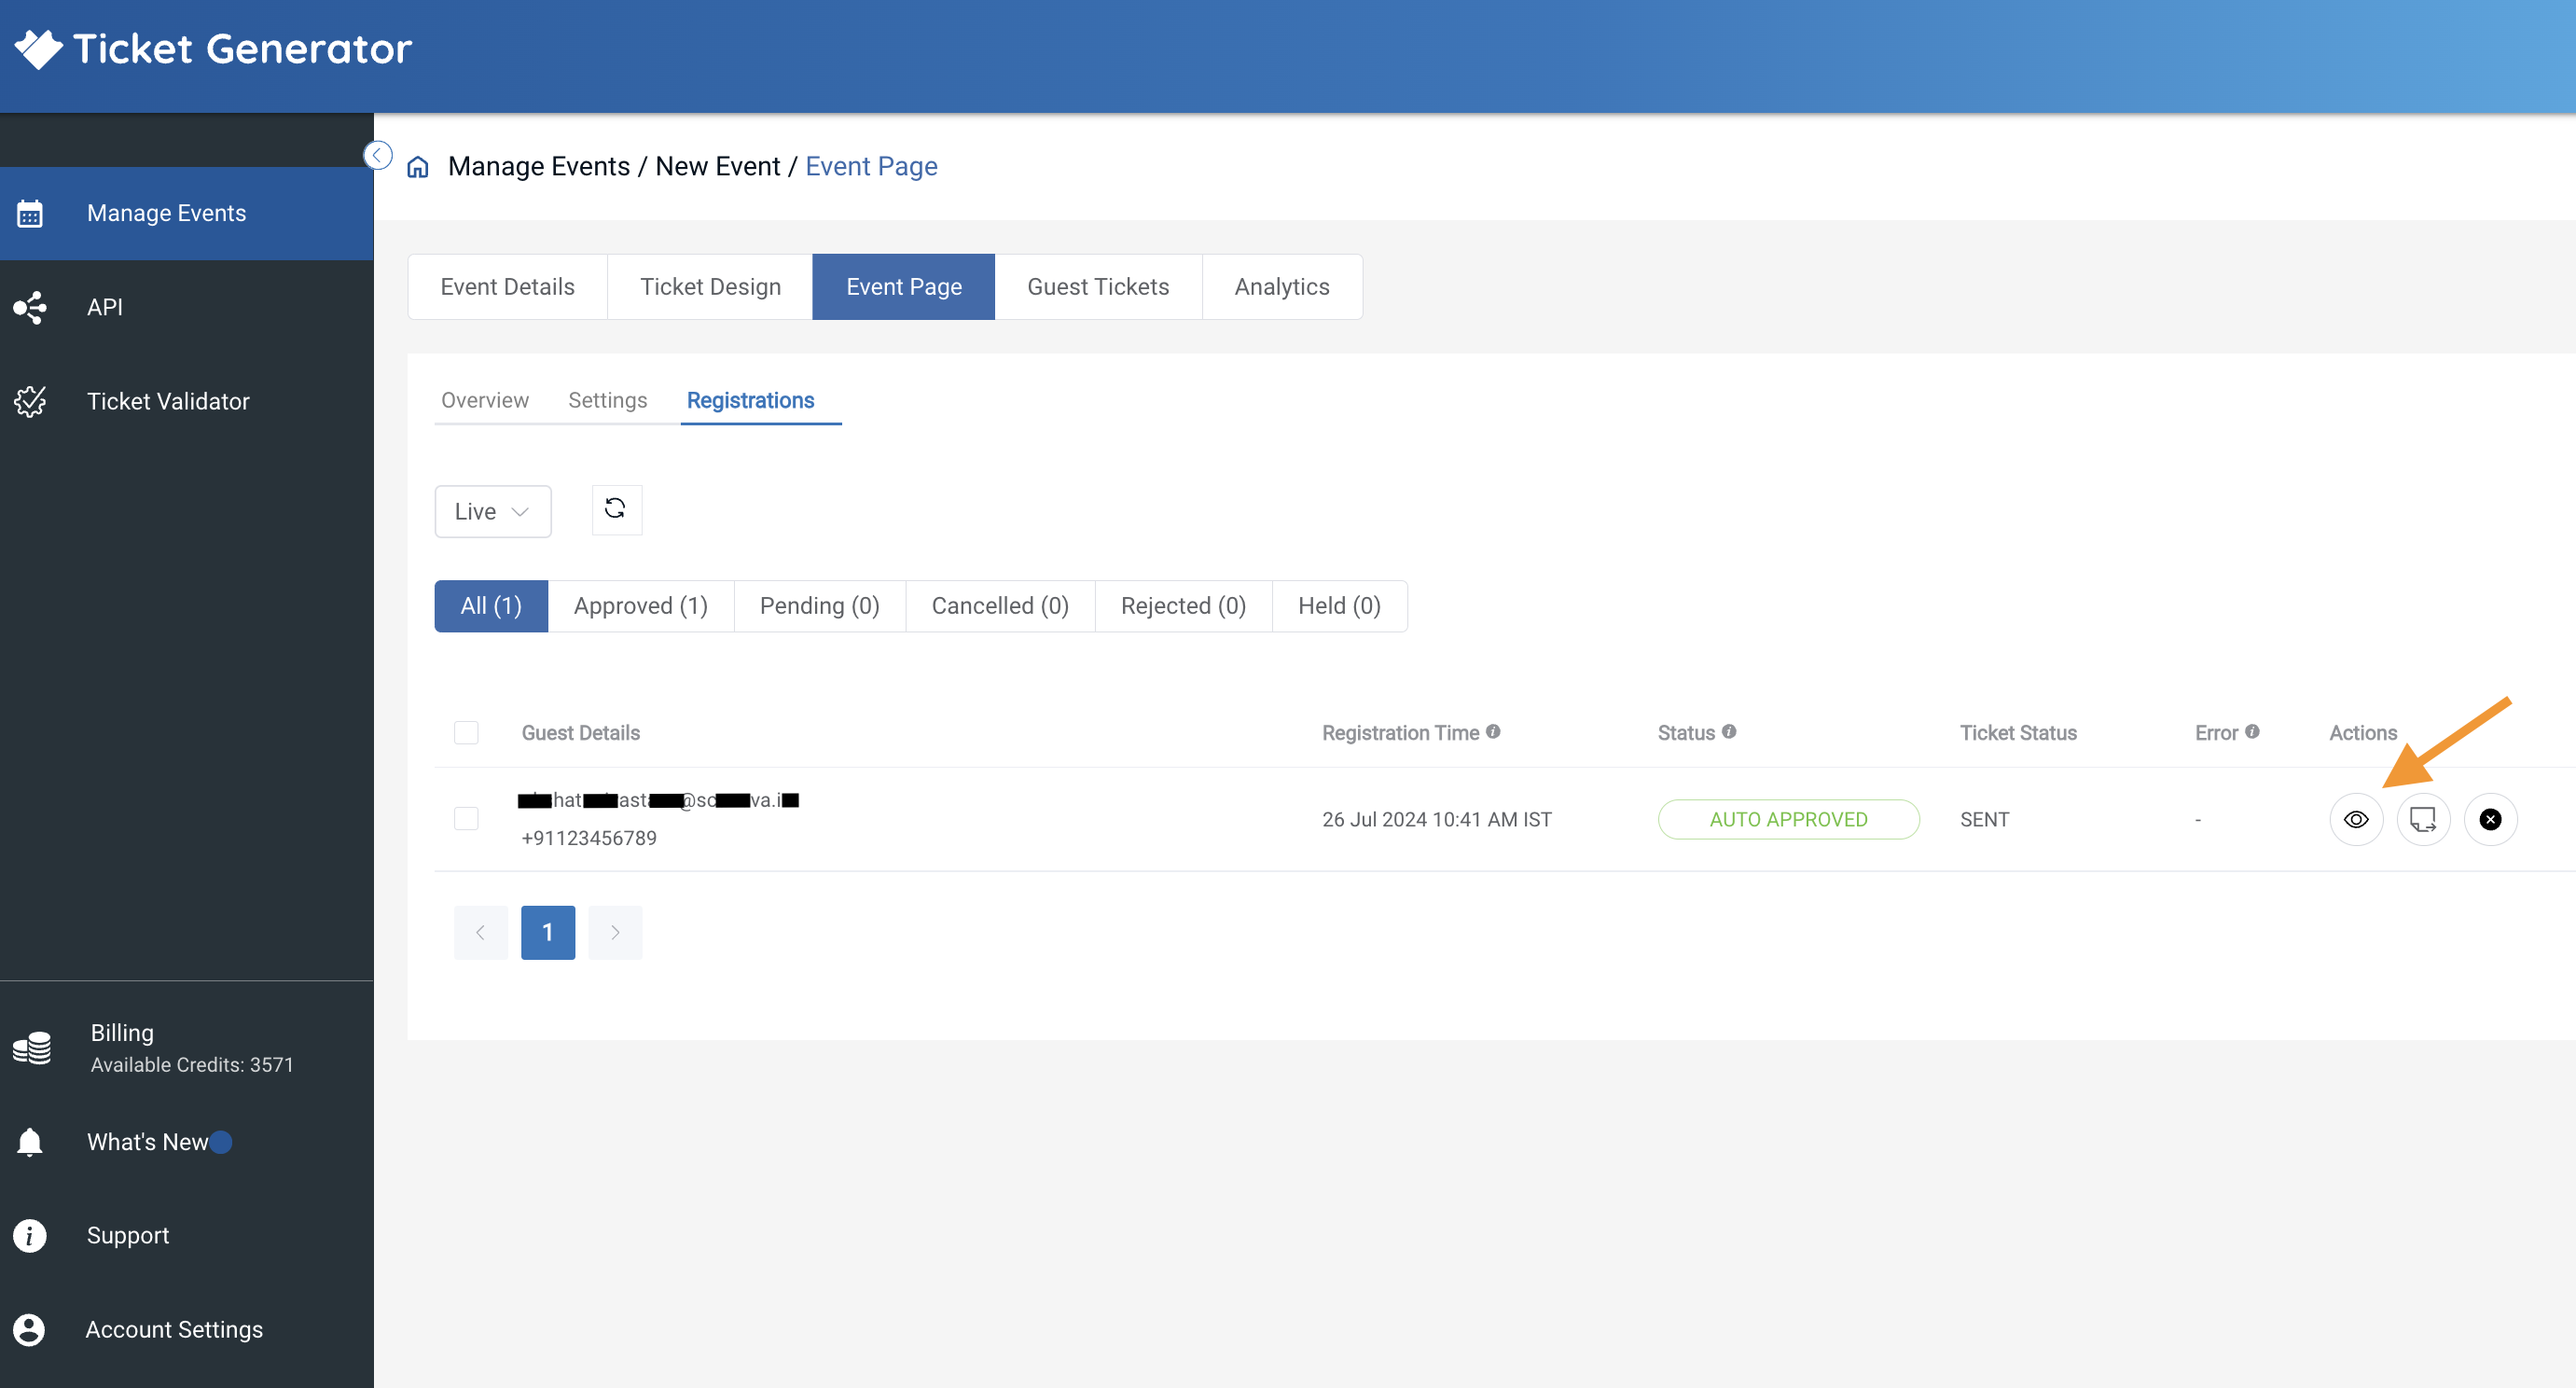Click the Guest Details column header
This screenshot has width=2576, height=1388.
pyautogui.click(x=581, y=733)
